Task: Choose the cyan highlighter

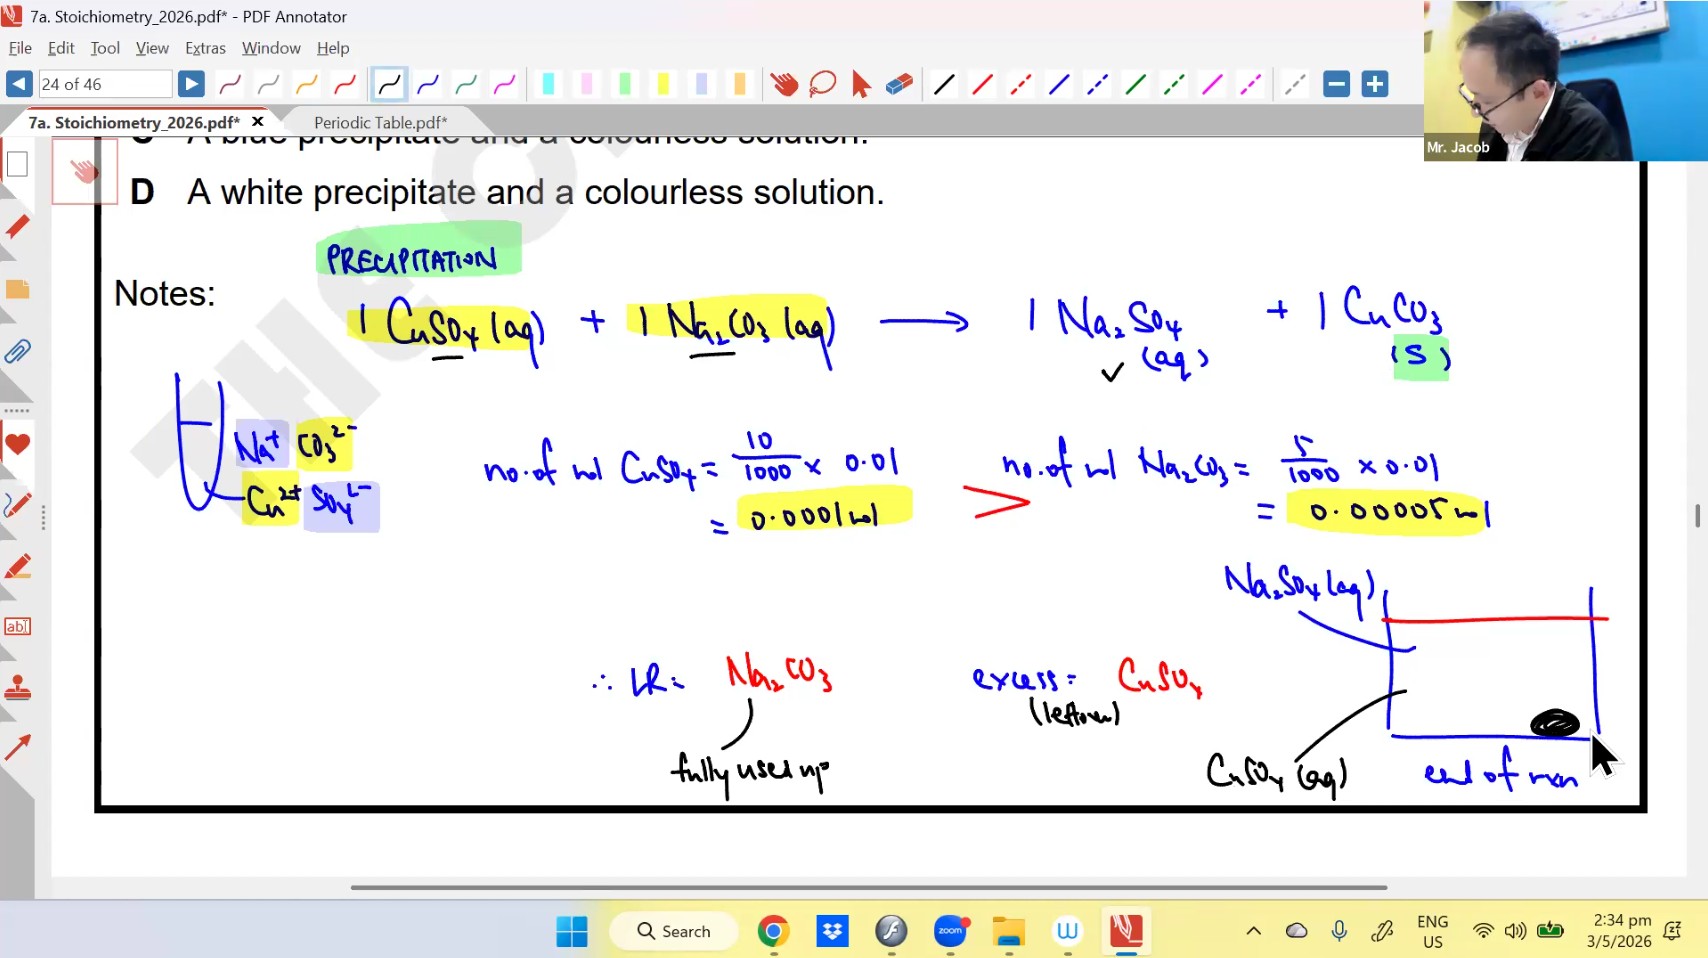Action: [x=548, y=84]
